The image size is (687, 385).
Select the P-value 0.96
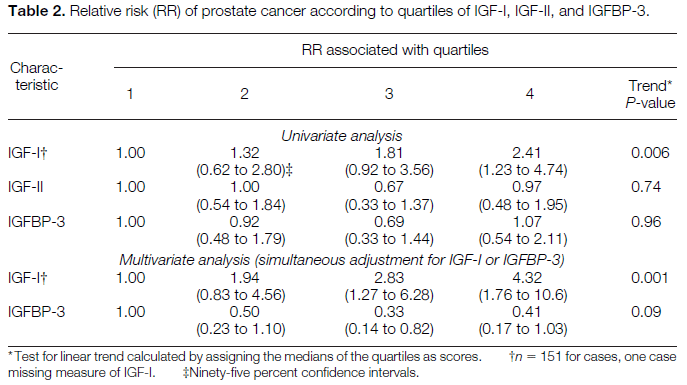click(x=646, y=222)
